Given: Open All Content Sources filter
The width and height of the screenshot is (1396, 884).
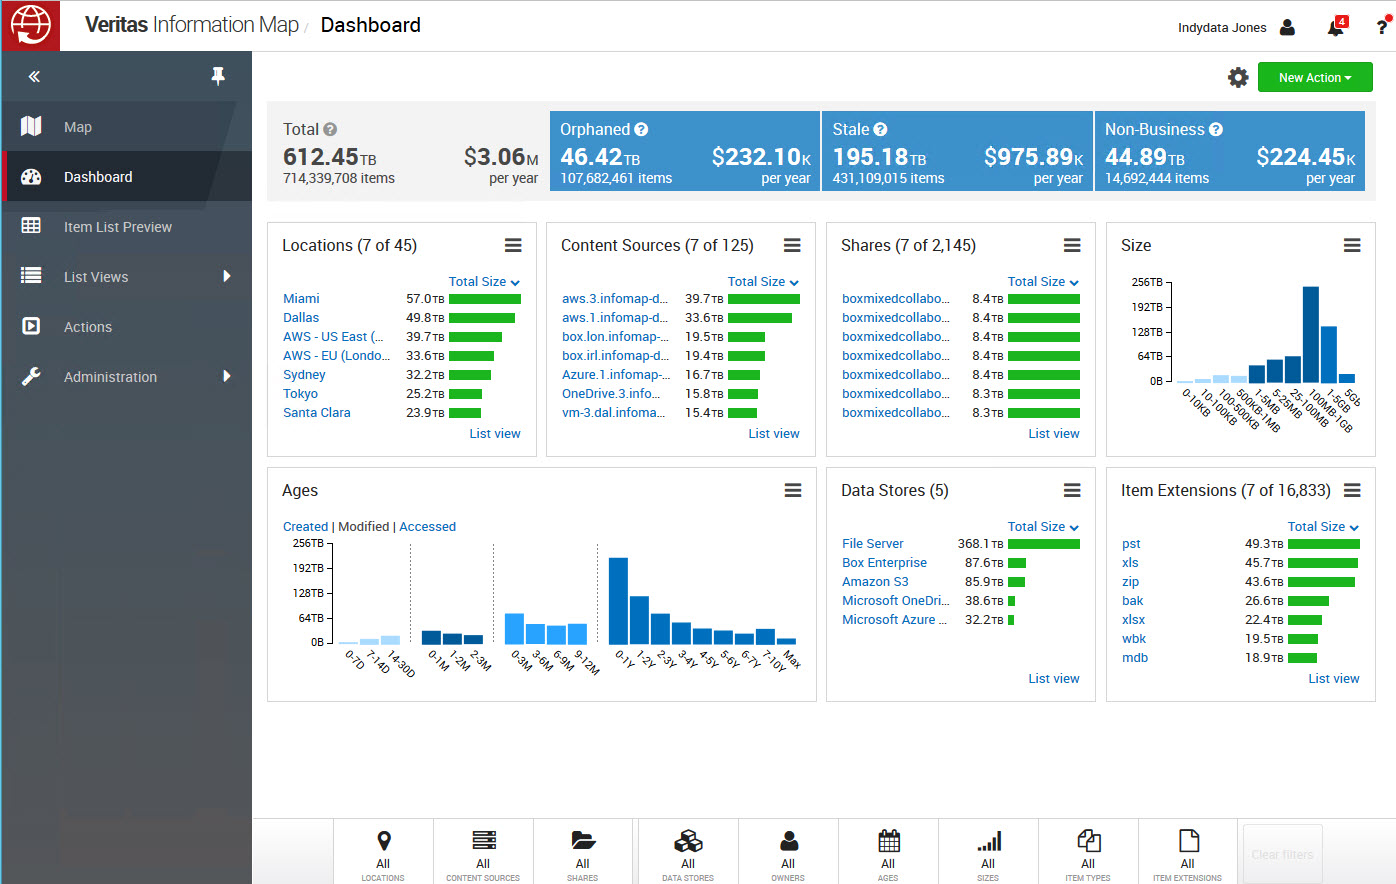Looking at the screenshot, I should click(x=483, y=852).
